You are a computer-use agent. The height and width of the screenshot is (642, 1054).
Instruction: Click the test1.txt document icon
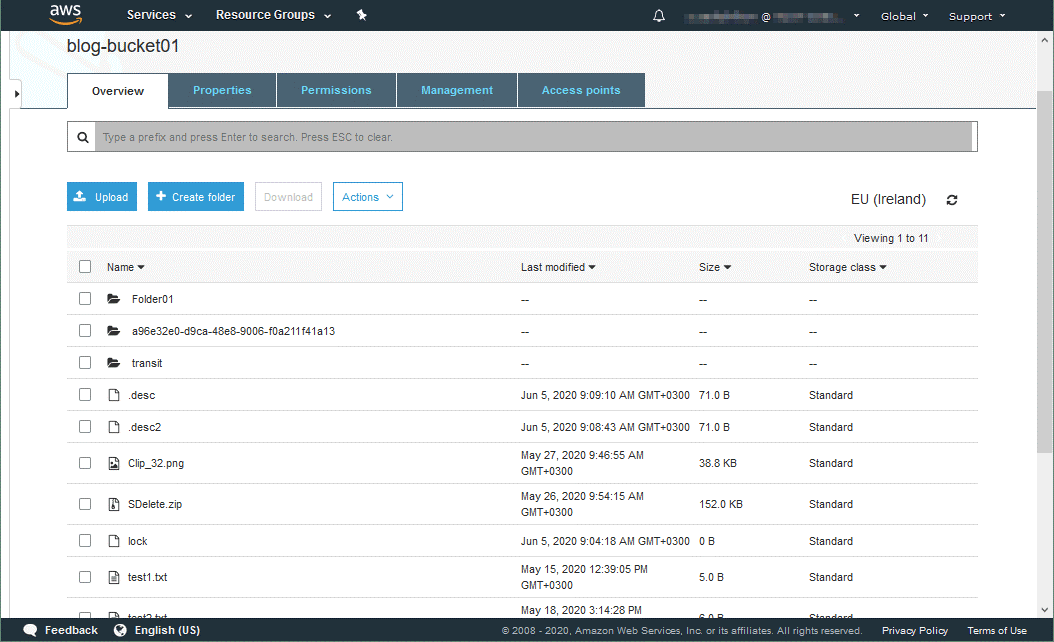coord(114,577)
